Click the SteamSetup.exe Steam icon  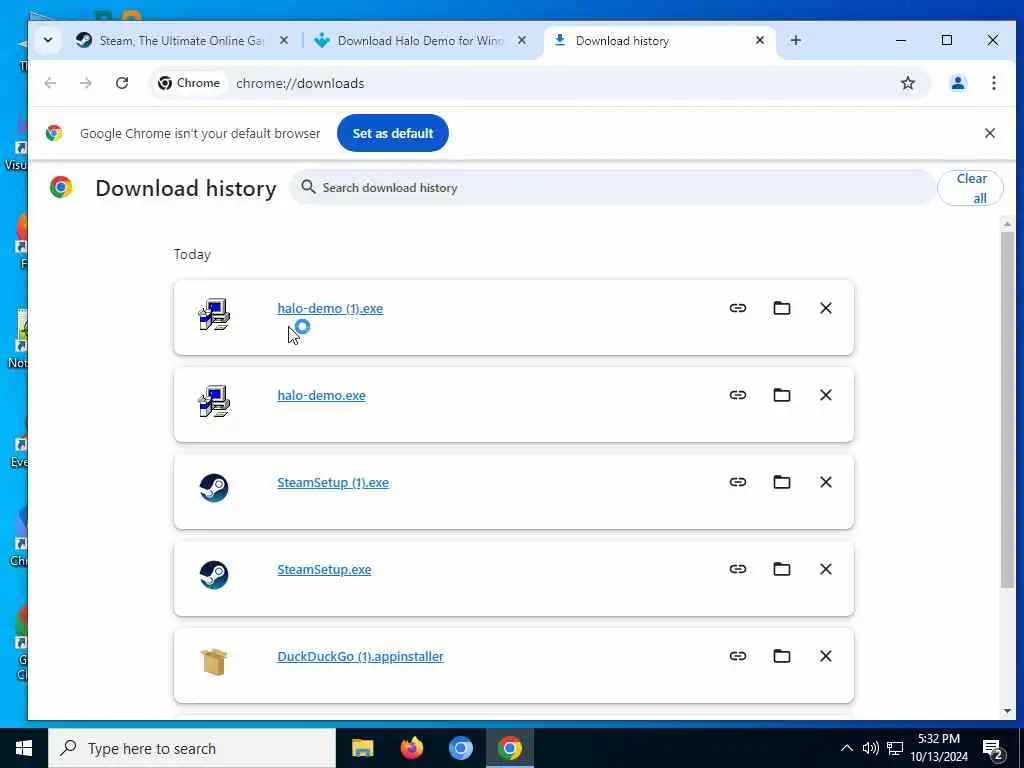(x=214, y=575)
